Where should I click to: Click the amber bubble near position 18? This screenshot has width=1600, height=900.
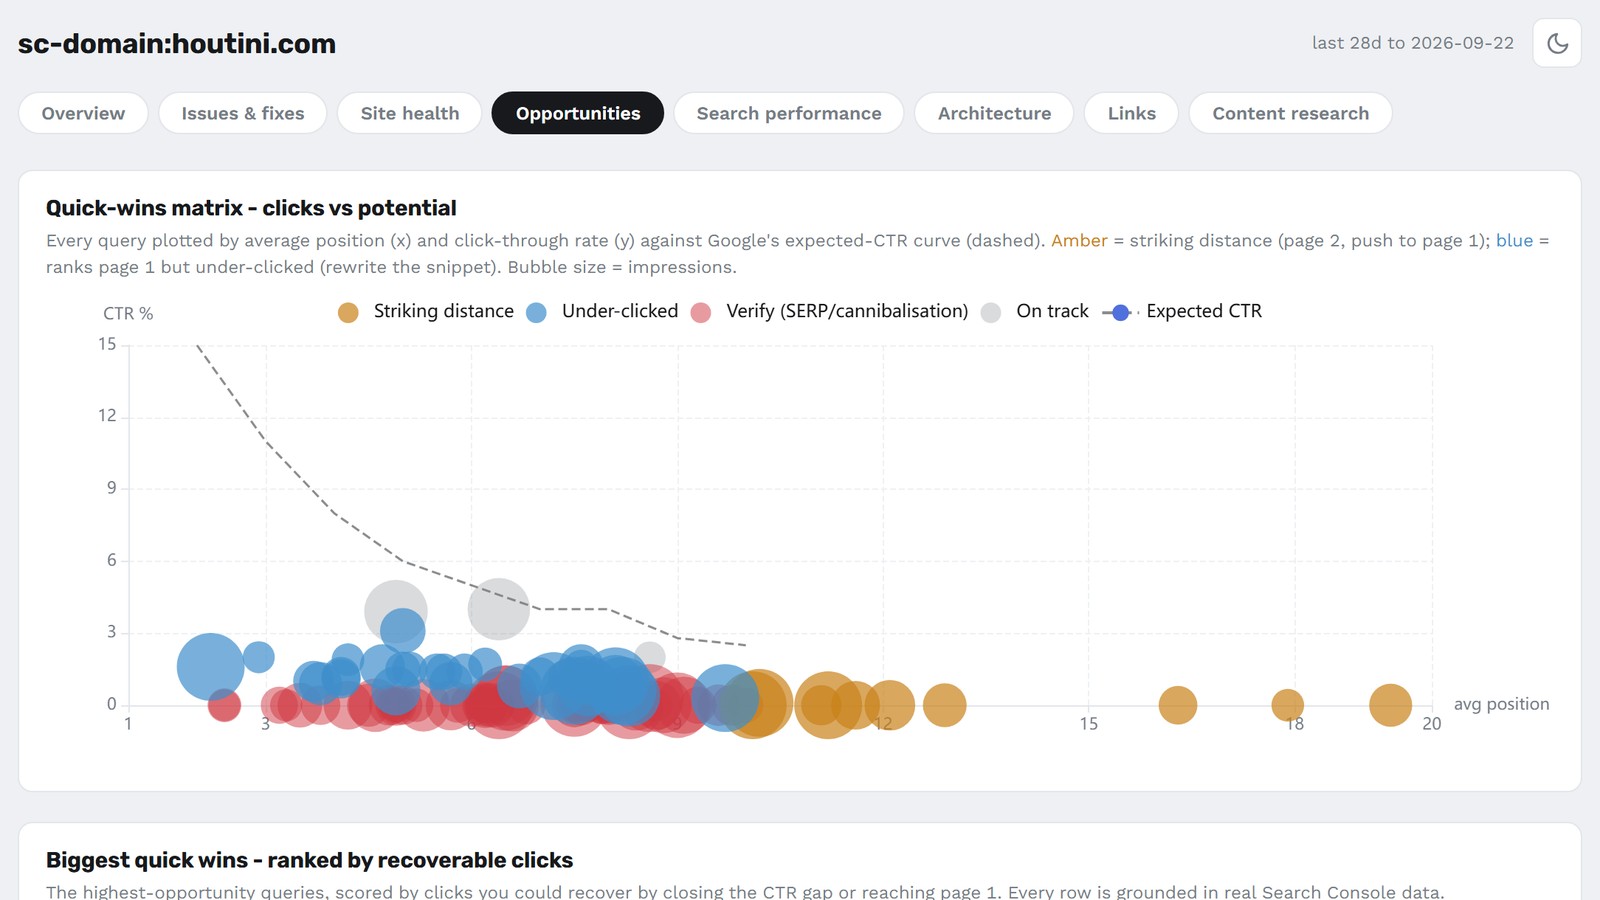pyautogui.click(x=1287, y=705)
